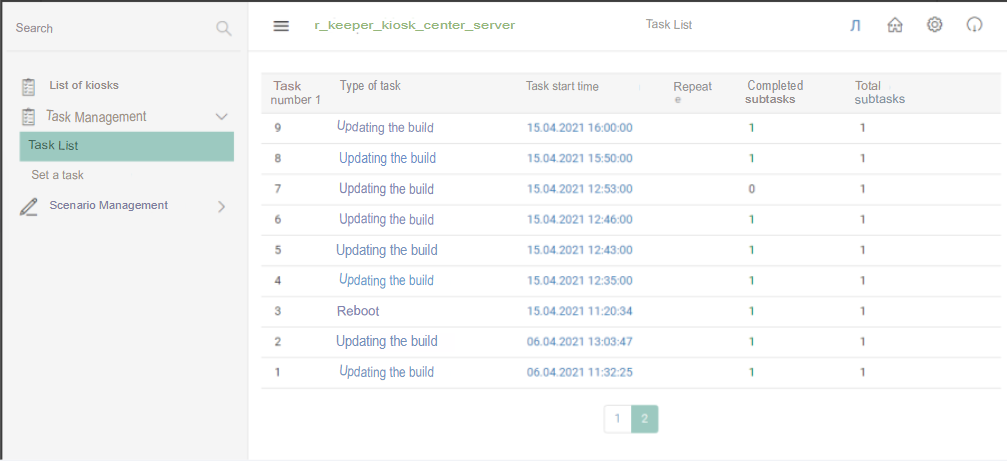Click the pencil icon beside Scenario Management
The image size is (1007, 461).
tap(29, 206)
